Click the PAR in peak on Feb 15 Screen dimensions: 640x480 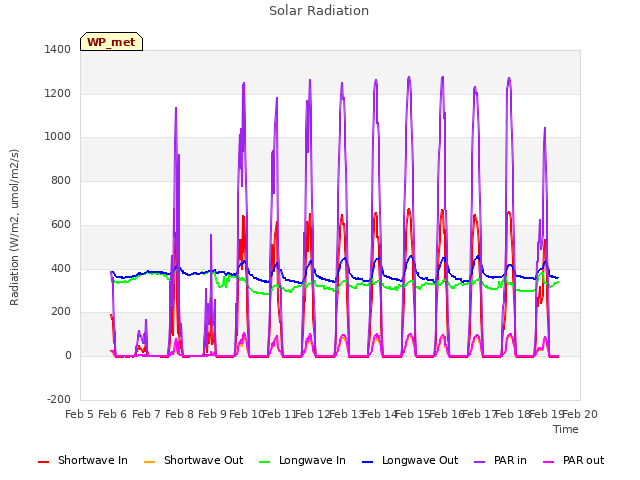[409, 77]
